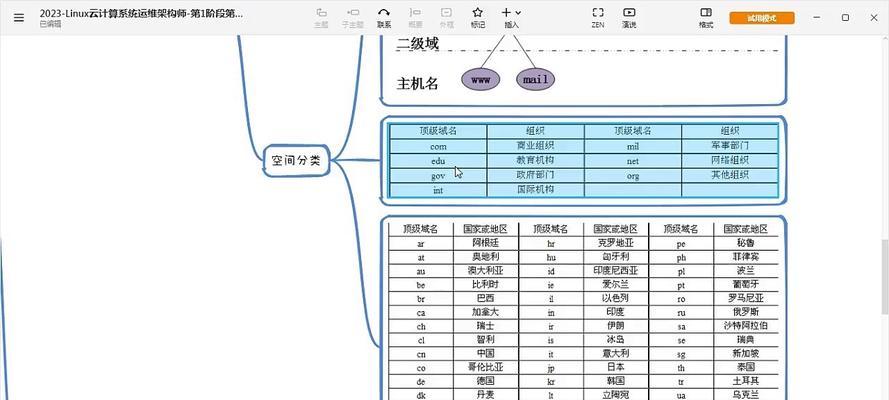Click the com cell in table
The image size is (889, 400).
pyautogui.click(x=438, y=146)
